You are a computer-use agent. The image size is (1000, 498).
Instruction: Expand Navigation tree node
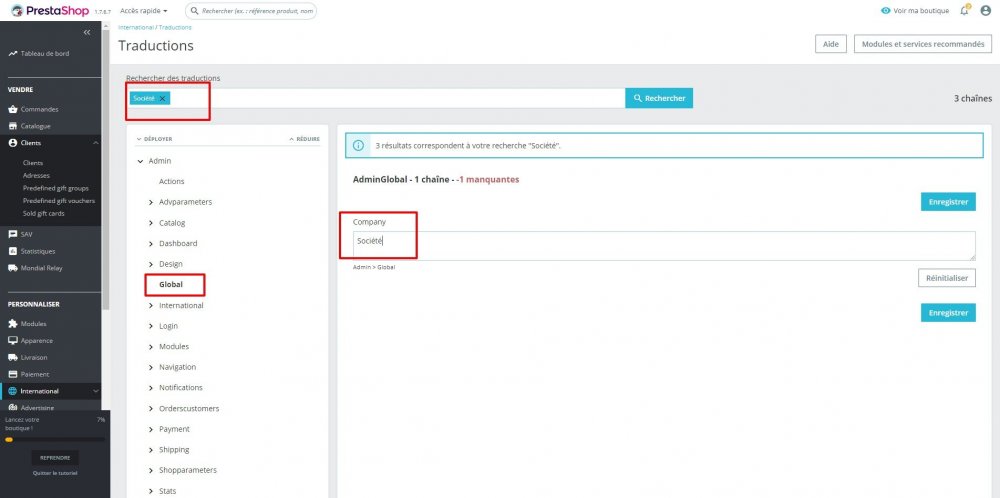pos(151,367)
